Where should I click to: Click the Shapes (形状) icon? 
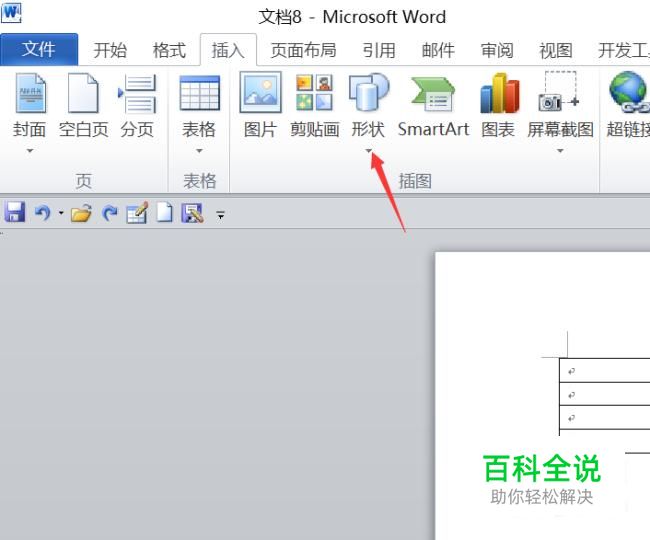coord(369,92)
